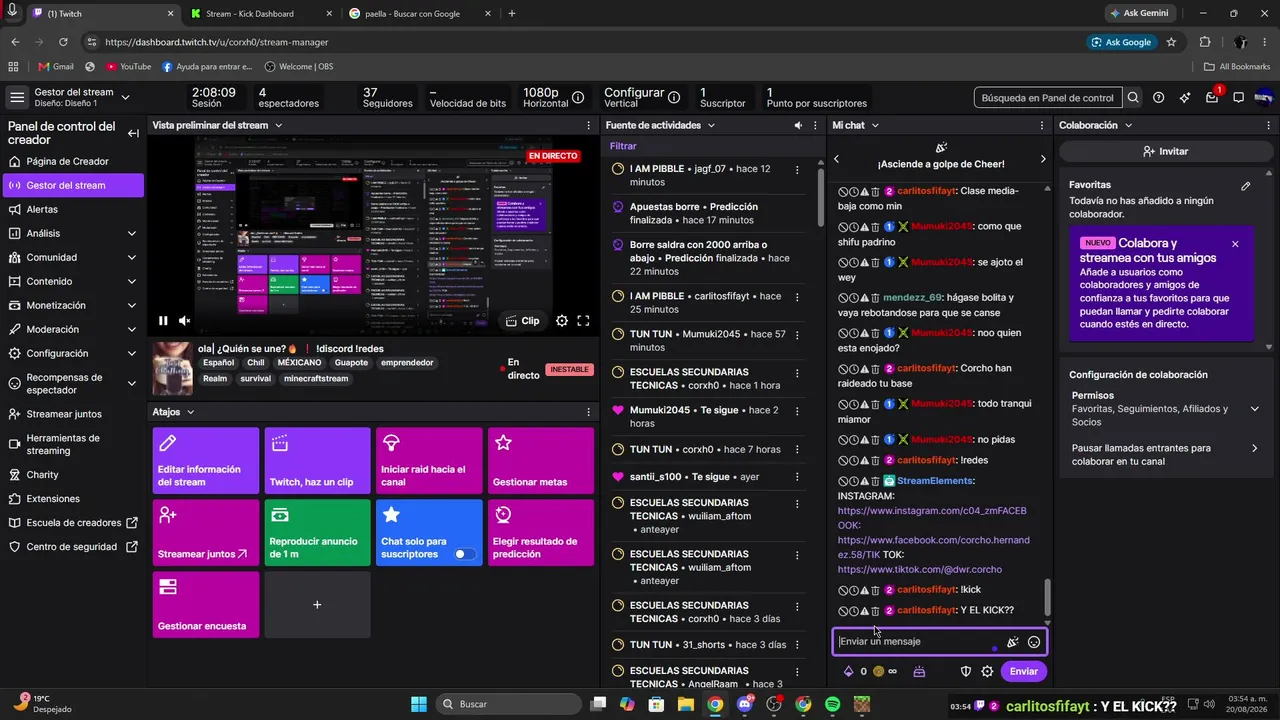Switch to the paella Google search tab
Screen dimensions: 1280x720
(420, 14)
